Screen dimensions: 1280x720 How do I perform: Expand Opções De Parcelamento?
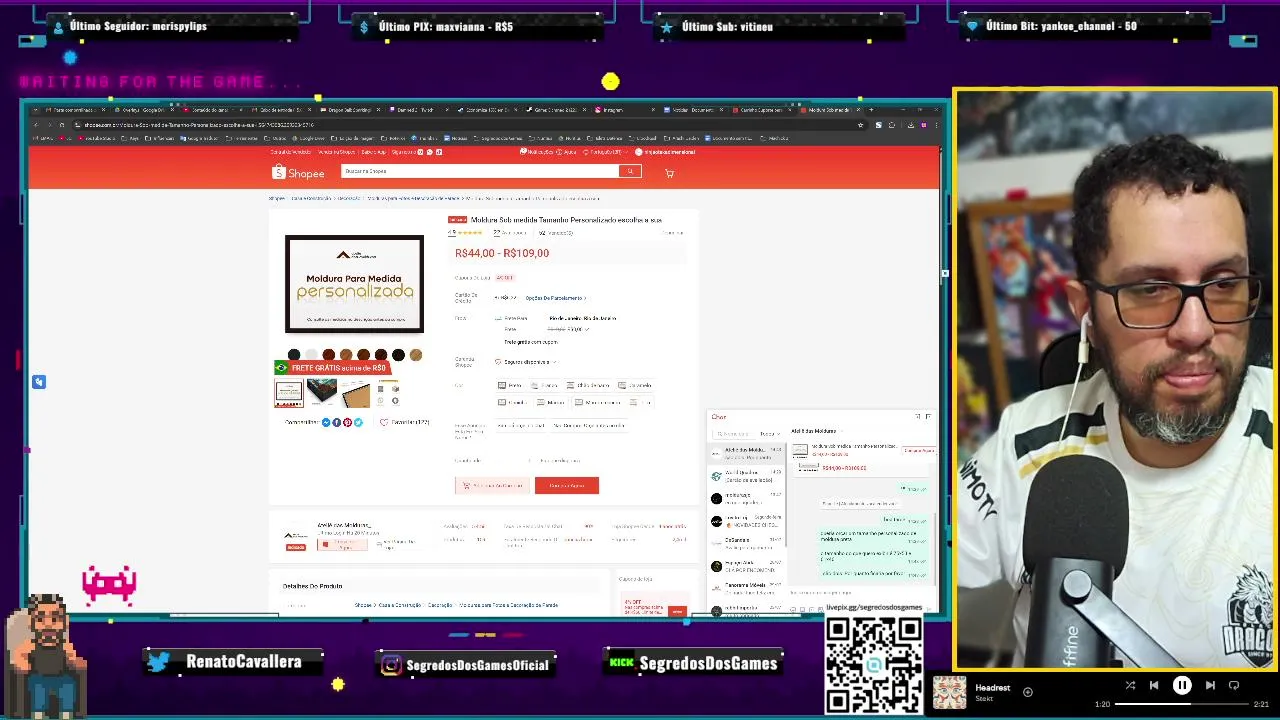point(556,298)
